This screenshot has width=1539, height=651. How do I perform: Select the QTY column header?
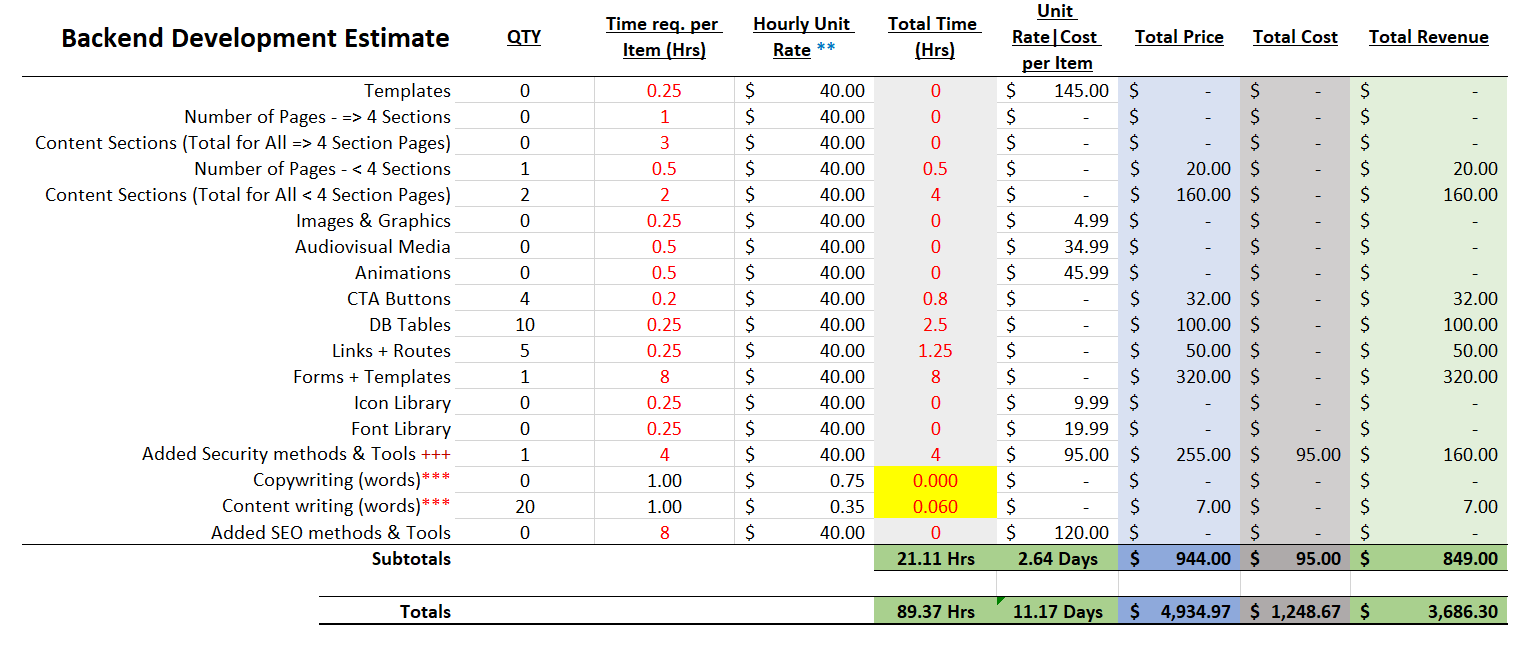pos(522,36)
